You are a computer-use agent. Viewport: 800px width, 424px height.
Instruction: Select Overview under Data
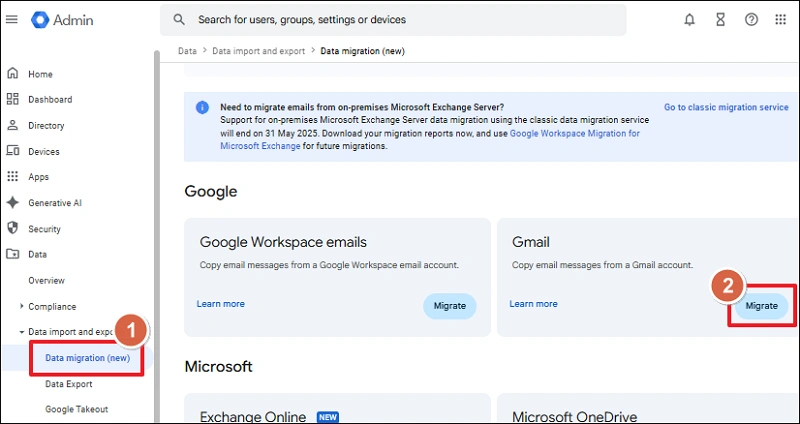pyautogui.click(x=46, y=280)
